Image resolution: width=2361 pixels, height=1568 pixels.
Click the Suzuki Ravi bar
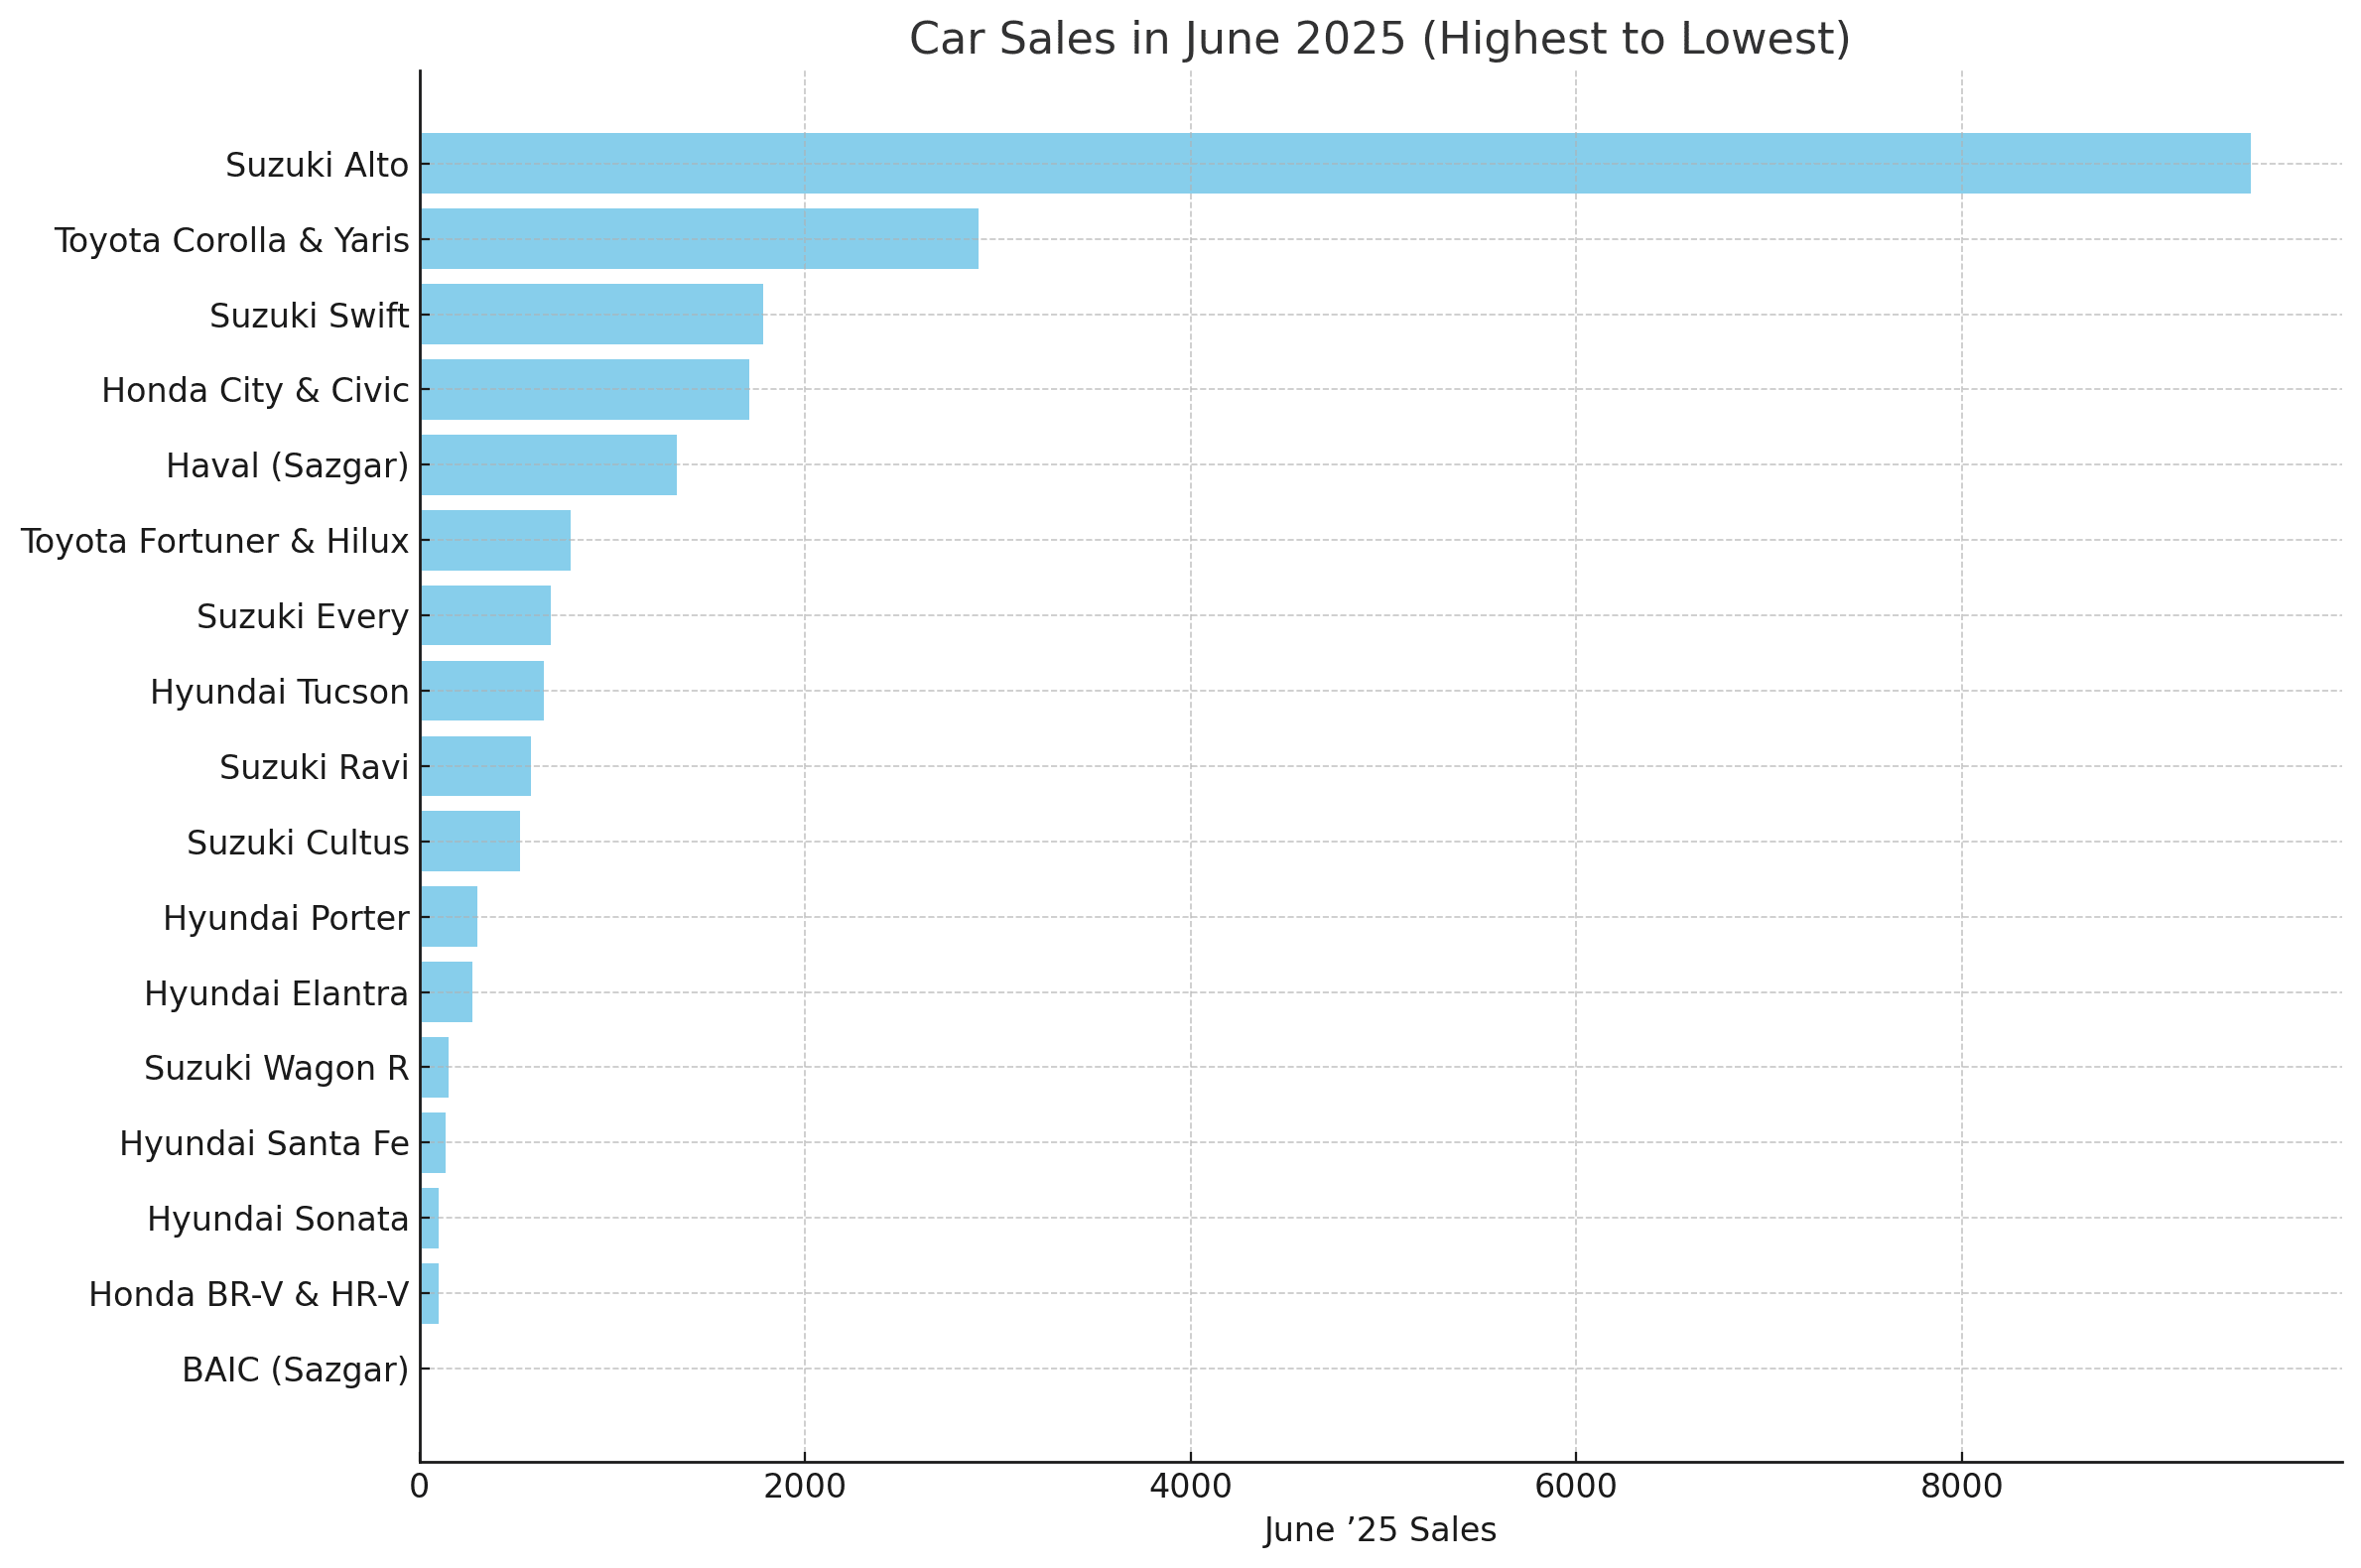click(x=475, y=766)
